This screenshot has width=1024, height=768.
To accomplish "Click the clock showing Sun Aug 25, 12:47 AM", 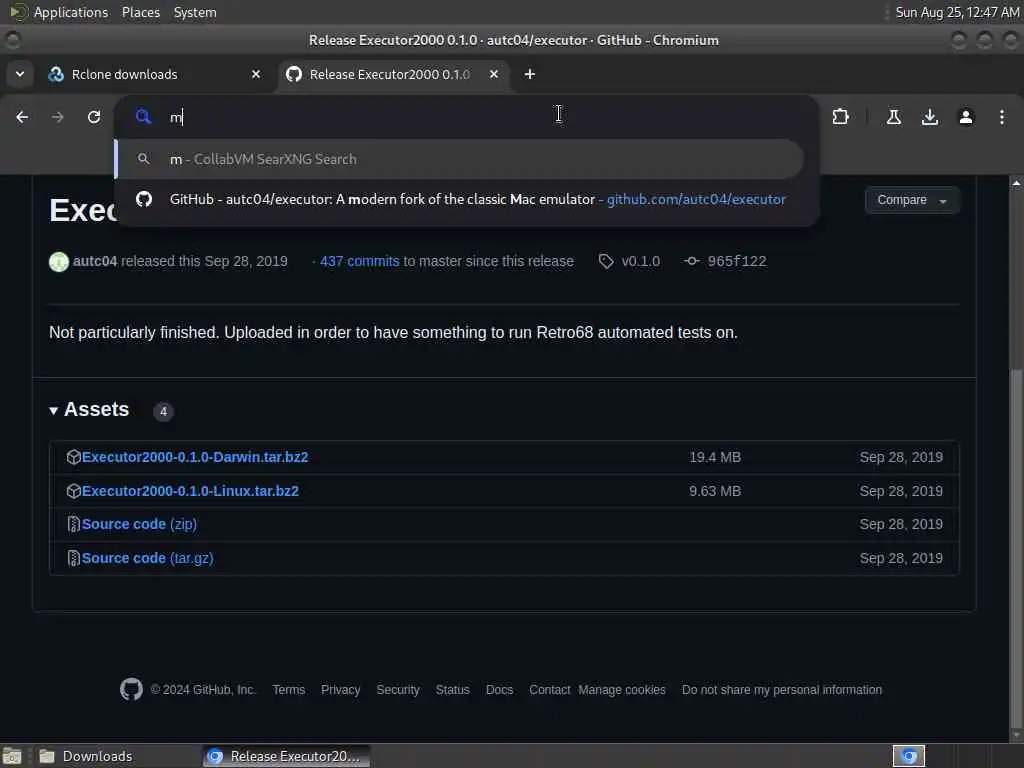I will tap(957, 12).
